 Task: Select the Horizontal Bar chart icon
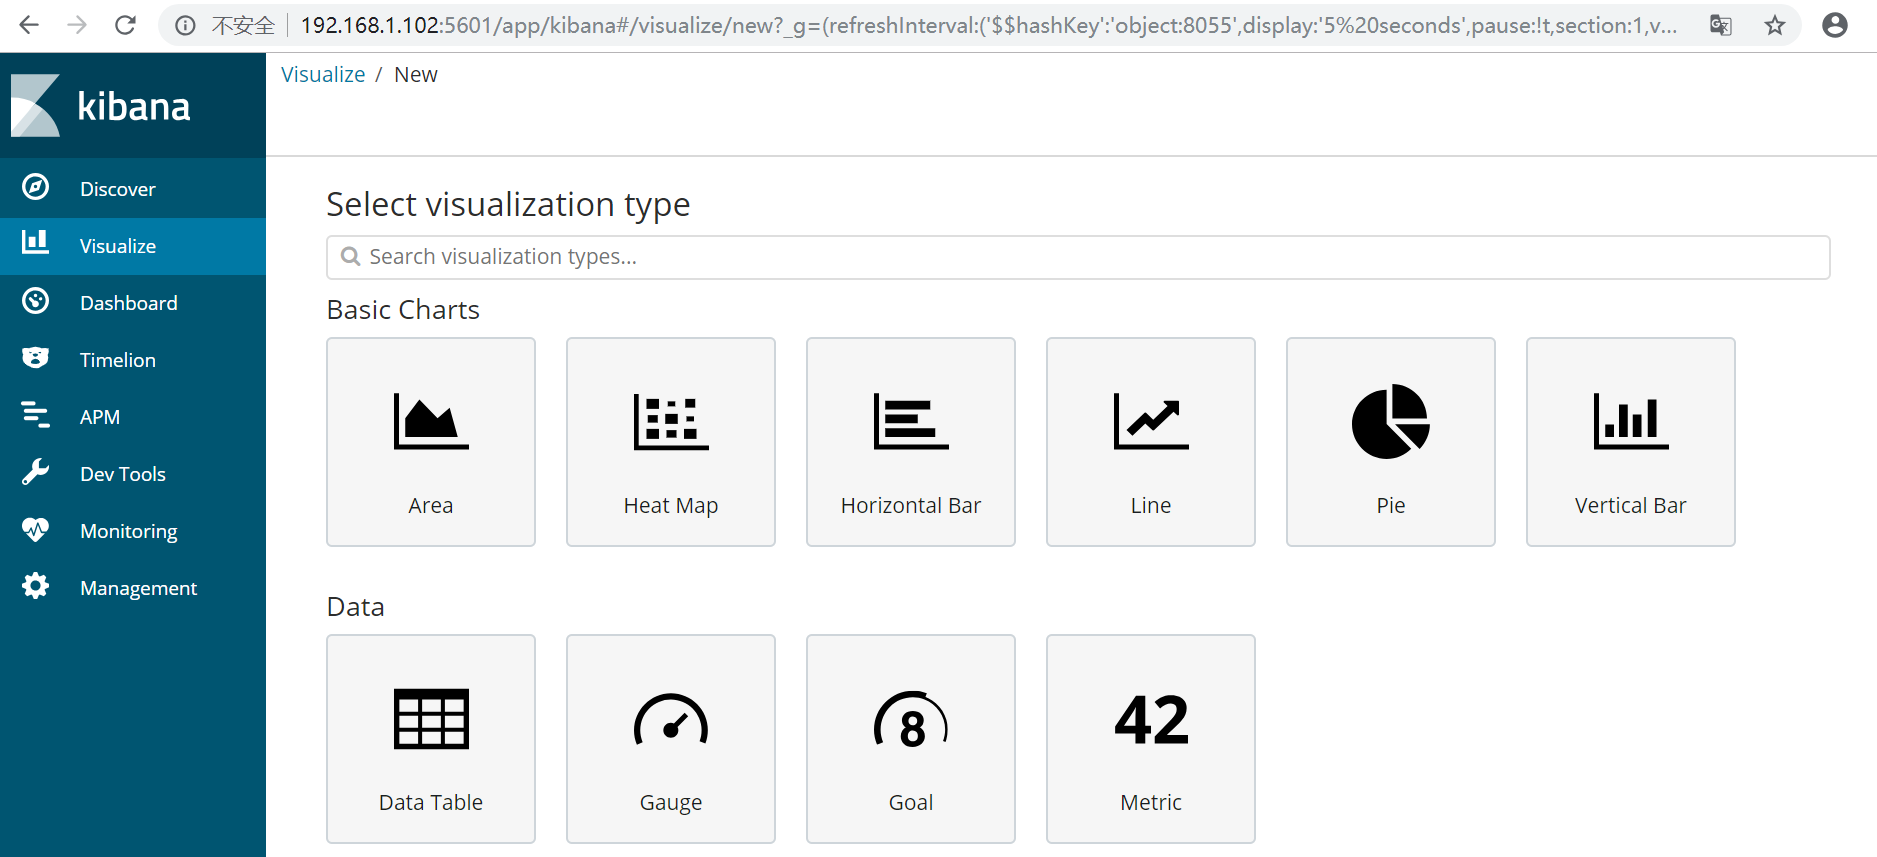911,421
